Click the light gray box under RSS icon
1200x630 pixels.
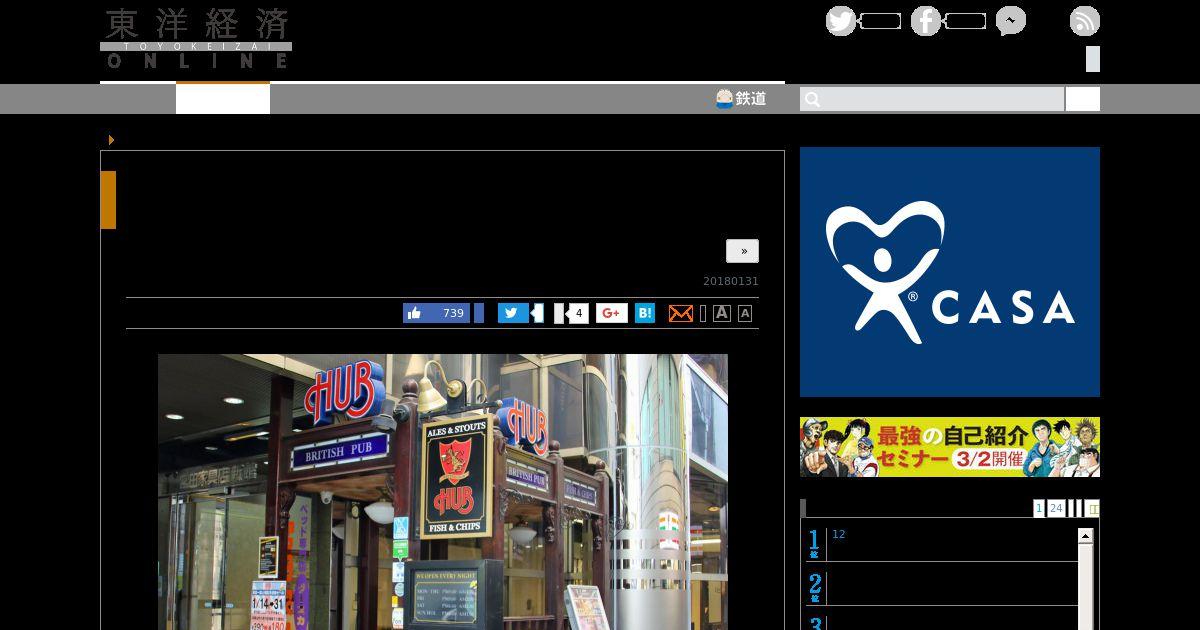1093,59
